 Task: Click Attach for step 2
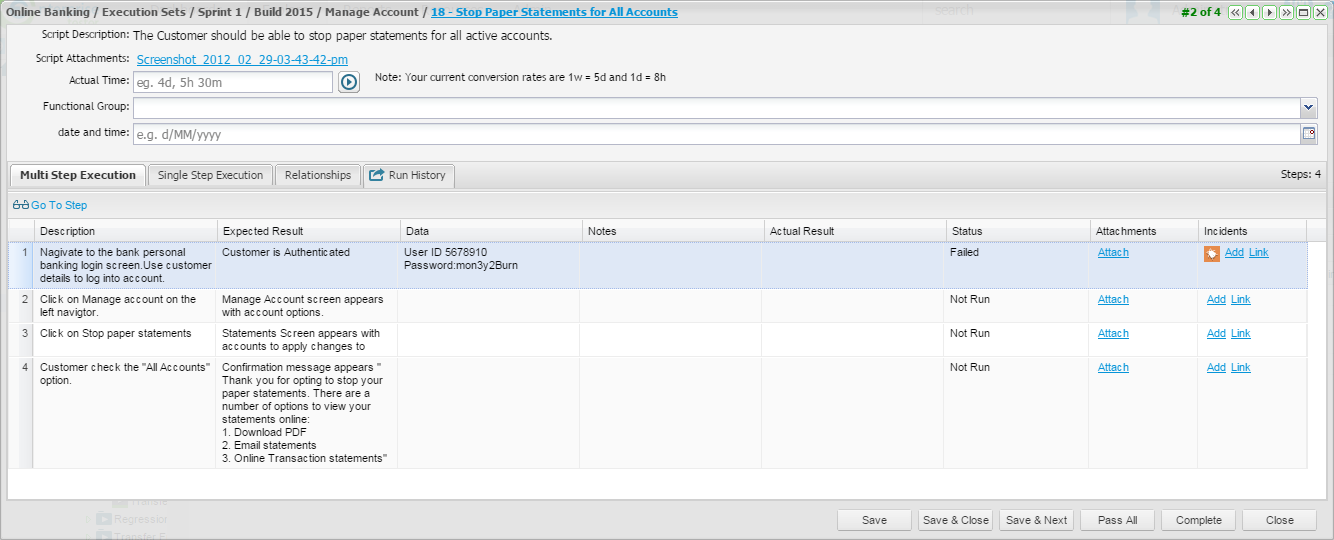coord(1113,300)
